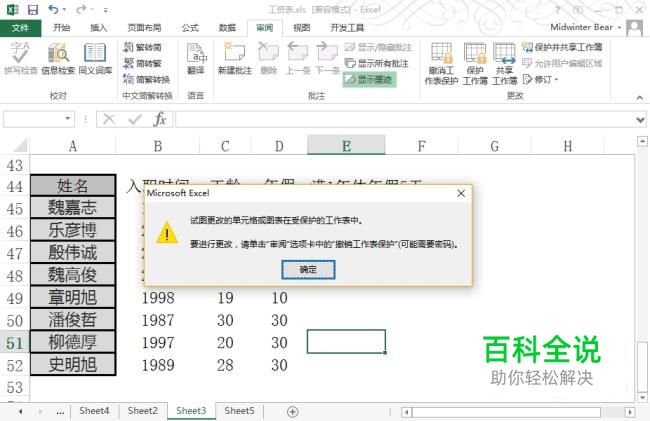Switch to the 开发工具 ribbon tab
Screen dimensions: 650x421
pos(347,28)
